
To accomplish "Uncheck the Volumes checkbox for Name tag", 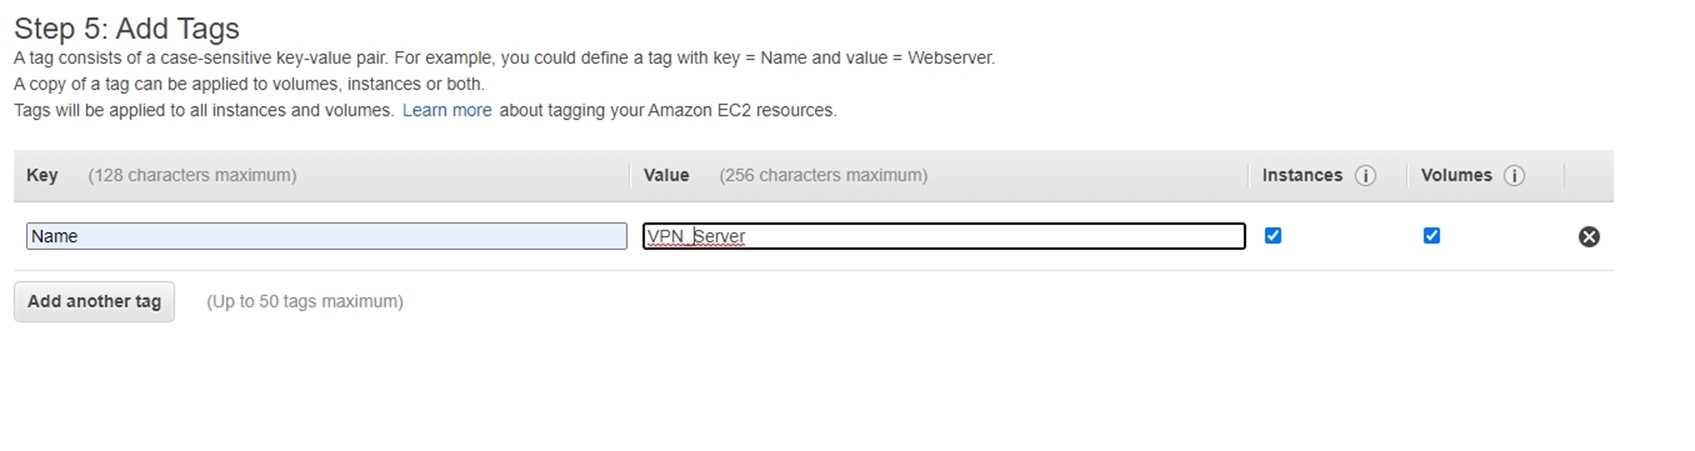I will coord(1431,235).
